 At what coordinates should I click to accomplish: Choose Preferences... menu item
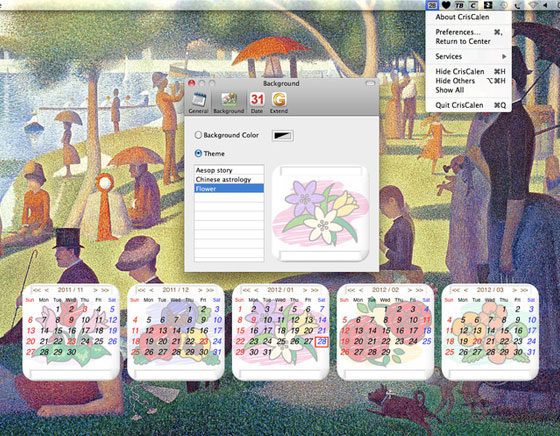pos(469,32)
